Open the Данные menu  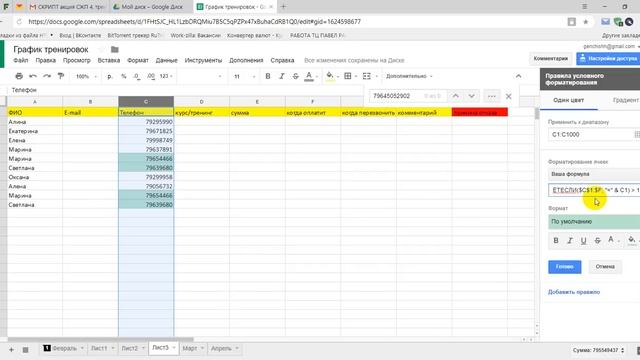tap(166, 60)
